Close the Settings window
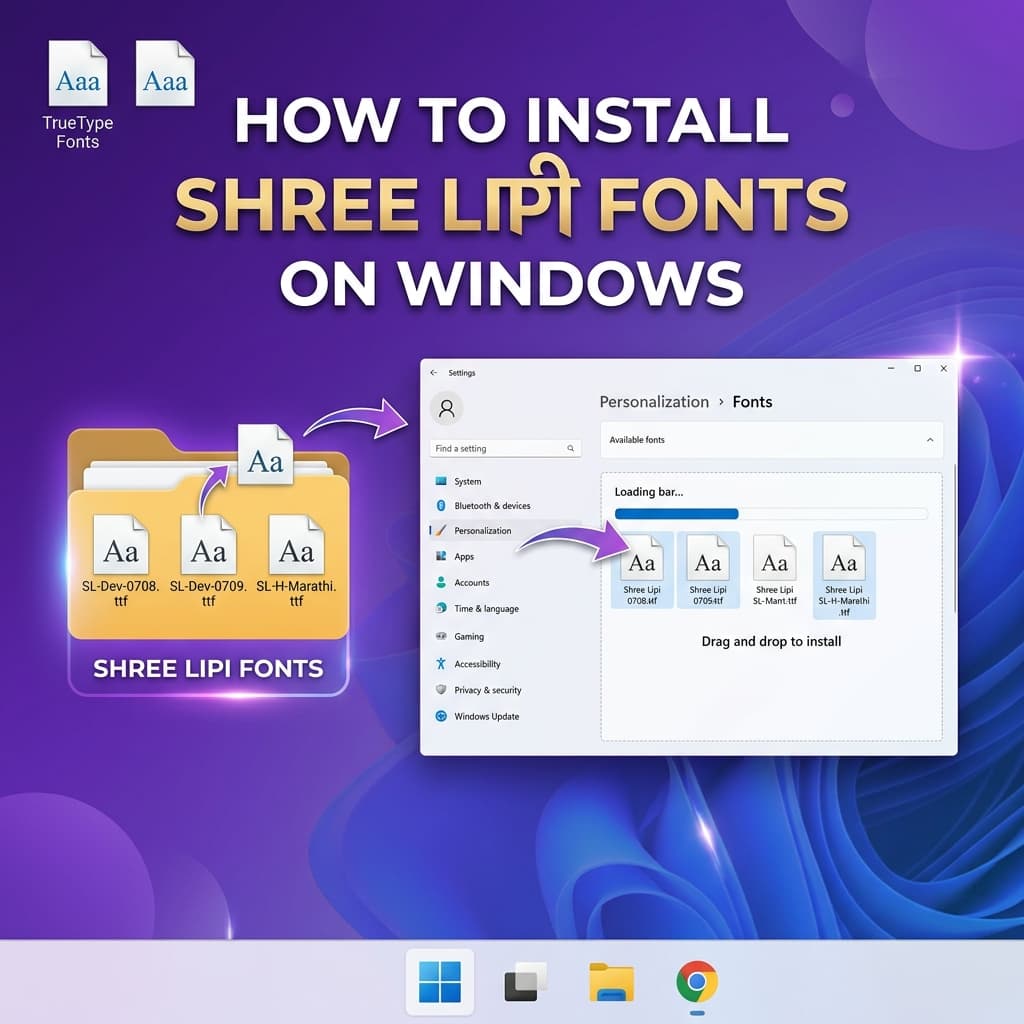The height and width of the screenshot is (1024, 1024). click(944, 369)
